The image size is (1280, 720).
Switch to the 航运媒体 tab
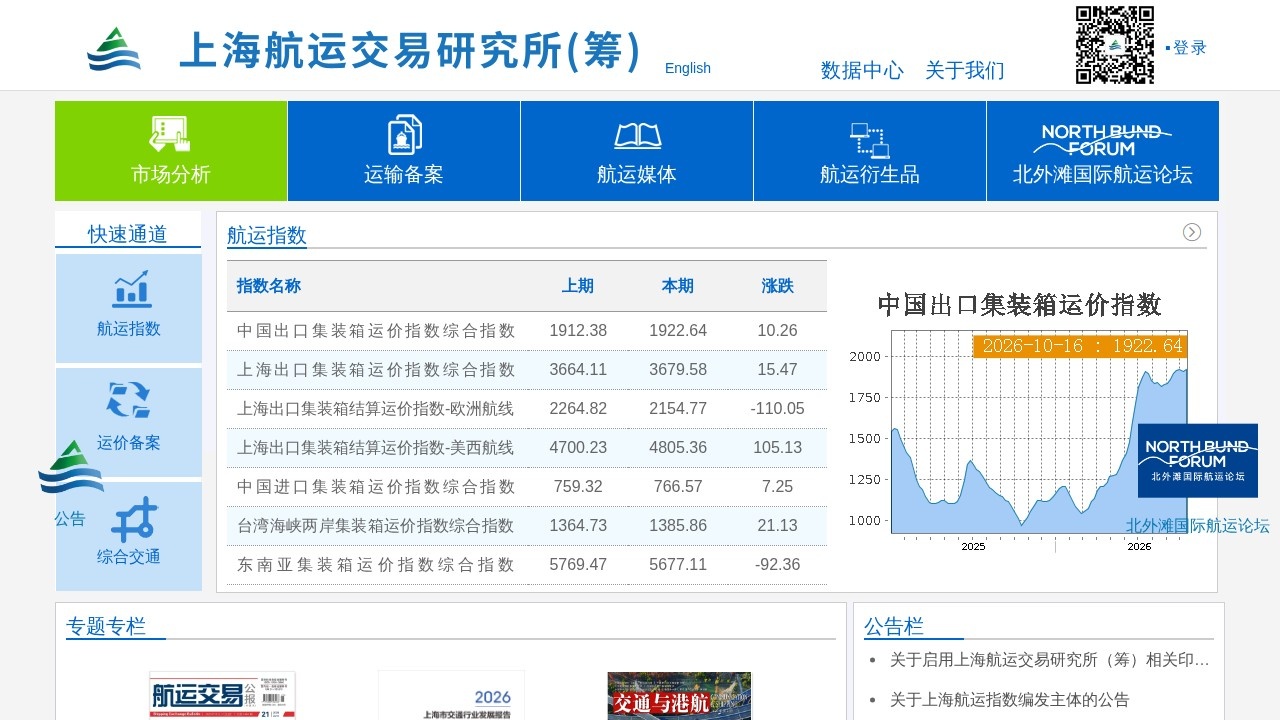point(637,151)
